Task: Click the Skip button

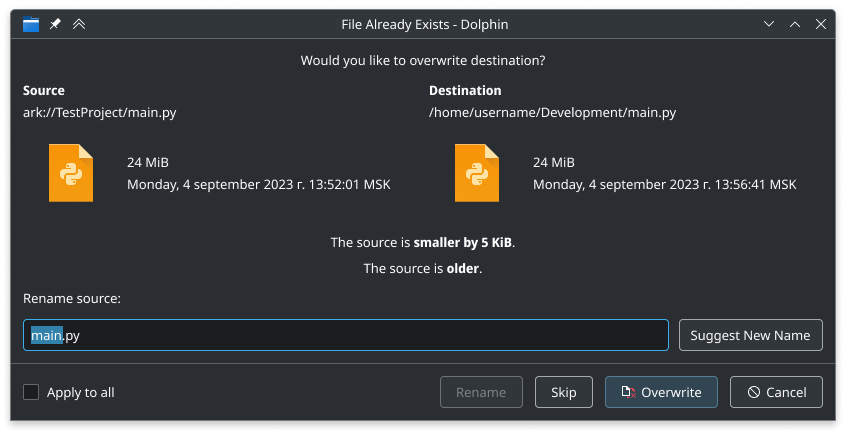Action: pos(564,392)
